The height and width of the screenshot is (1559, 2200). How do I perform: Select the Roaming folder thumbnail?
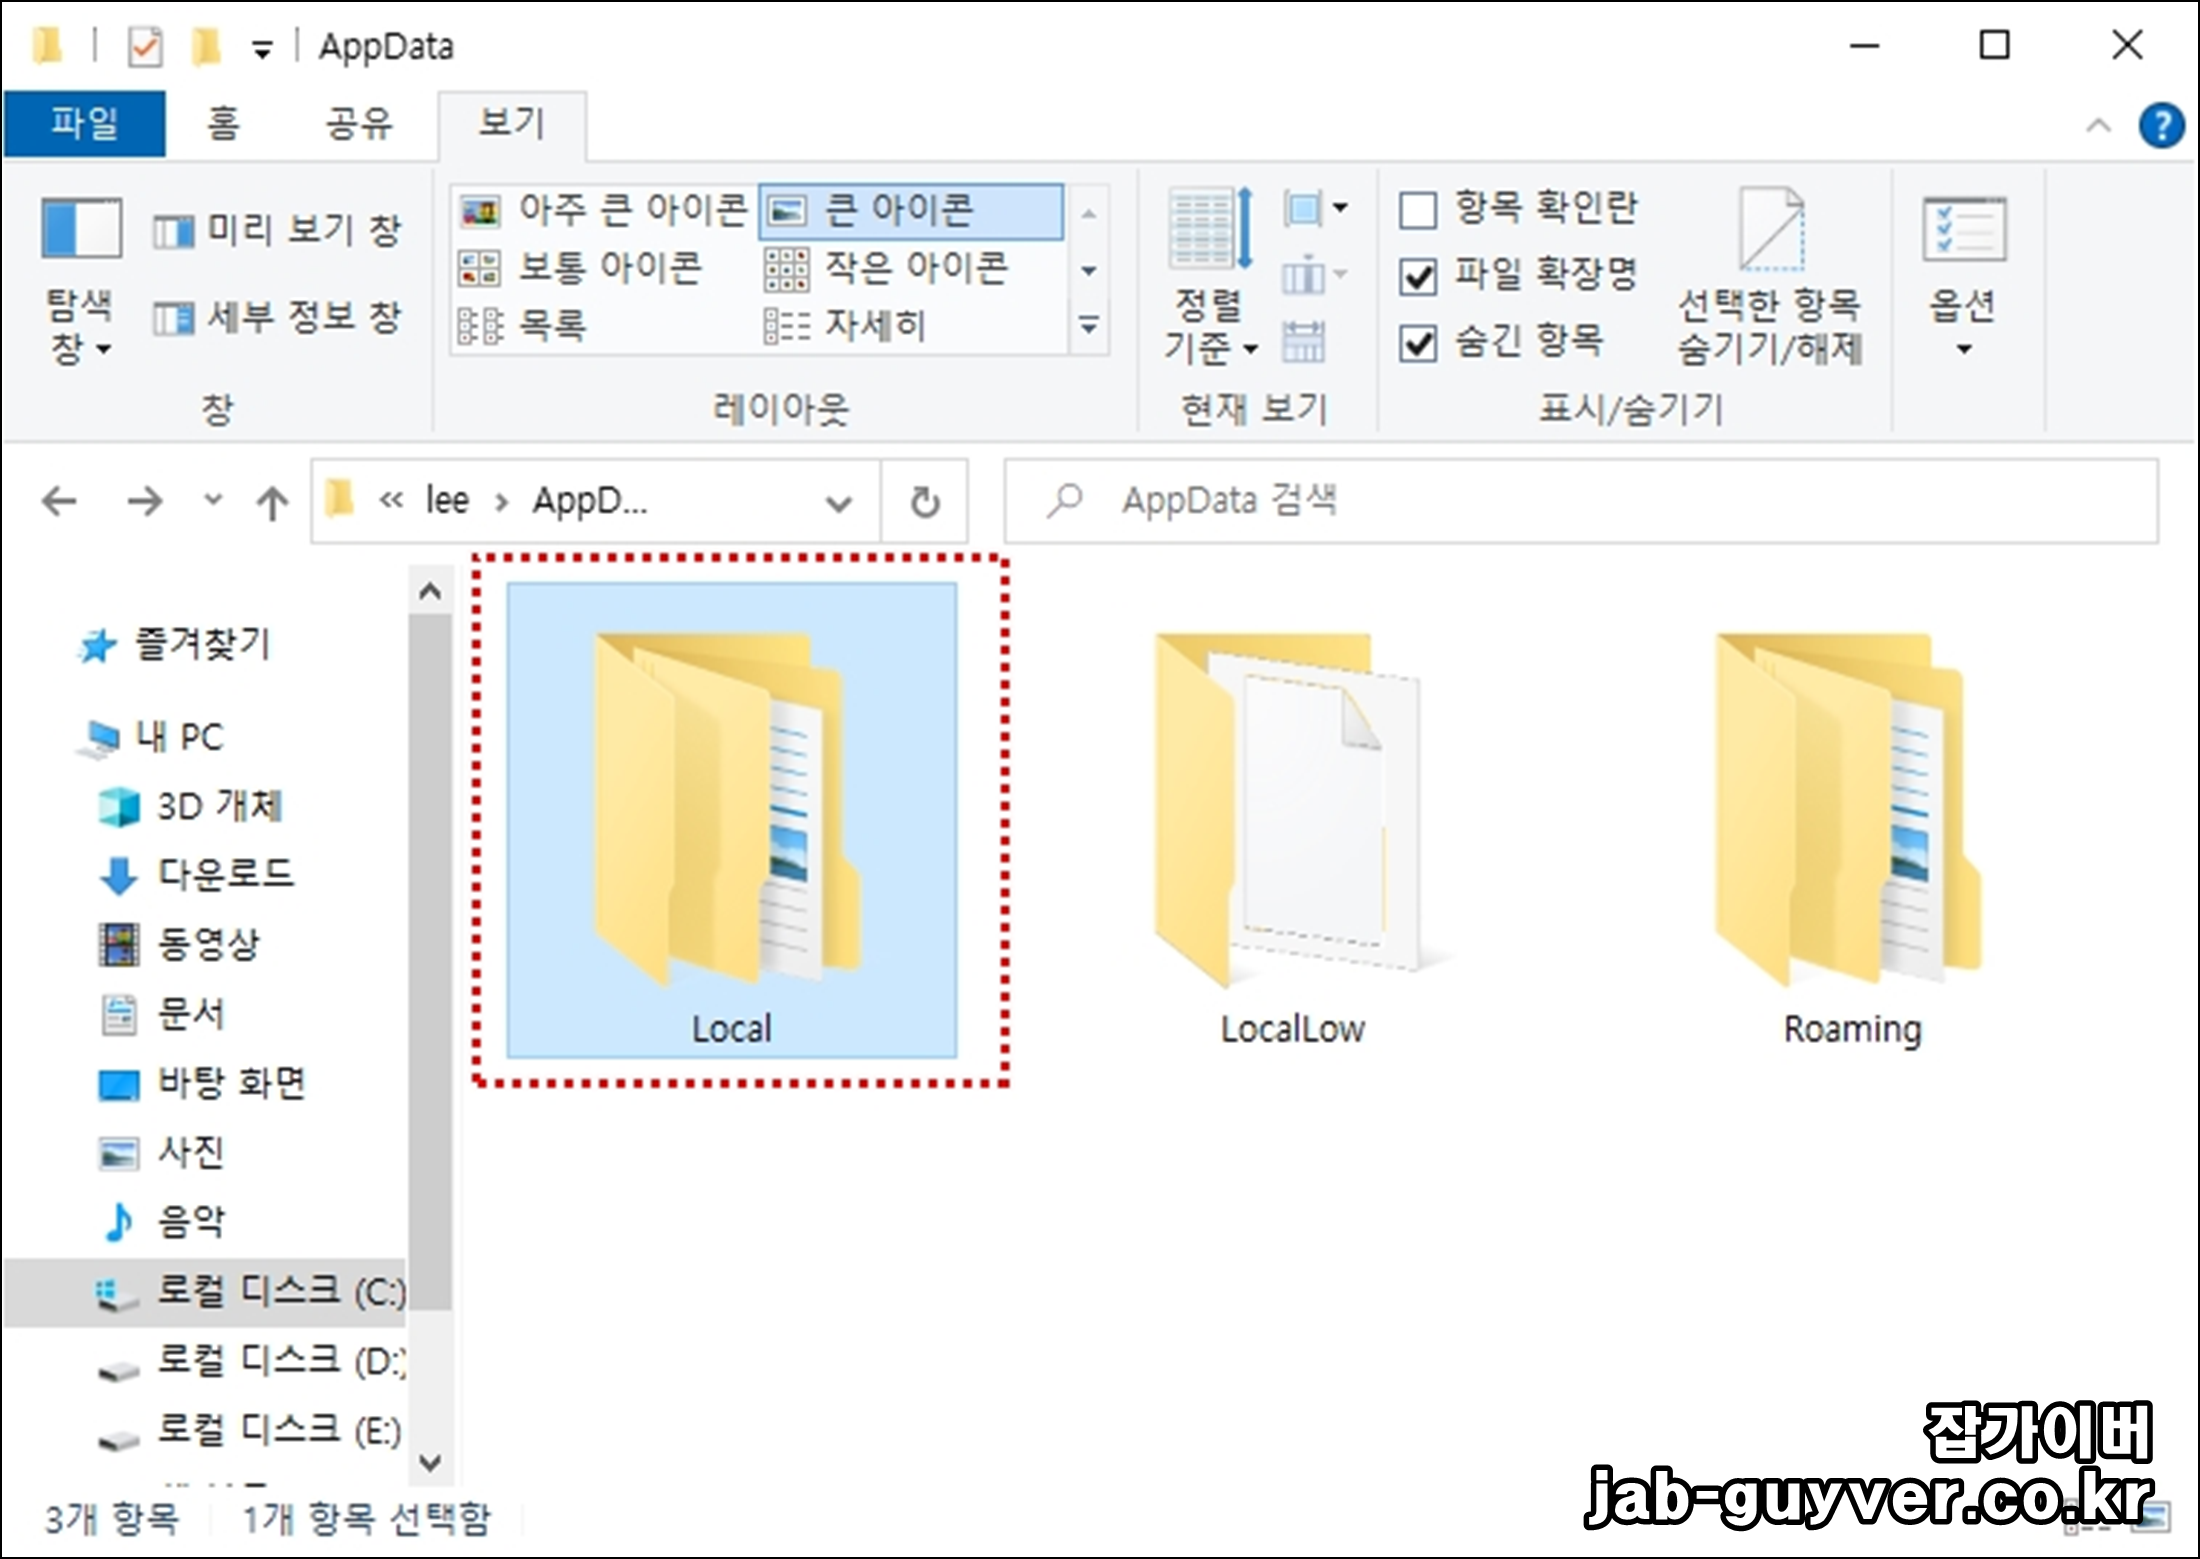coord(1850,810)
